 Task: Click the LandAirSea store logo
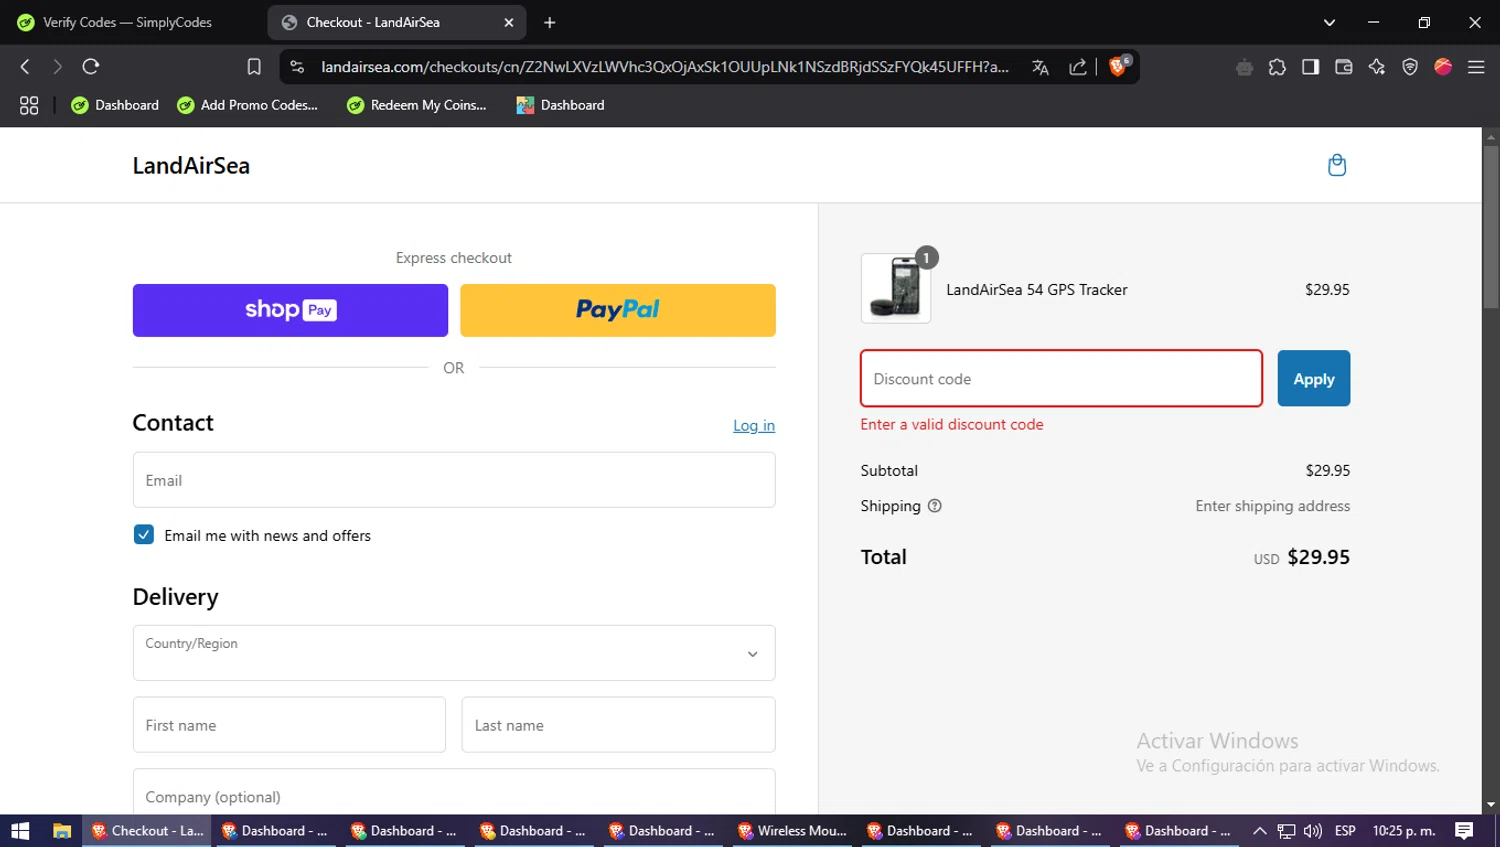click(x=191, y=166)
